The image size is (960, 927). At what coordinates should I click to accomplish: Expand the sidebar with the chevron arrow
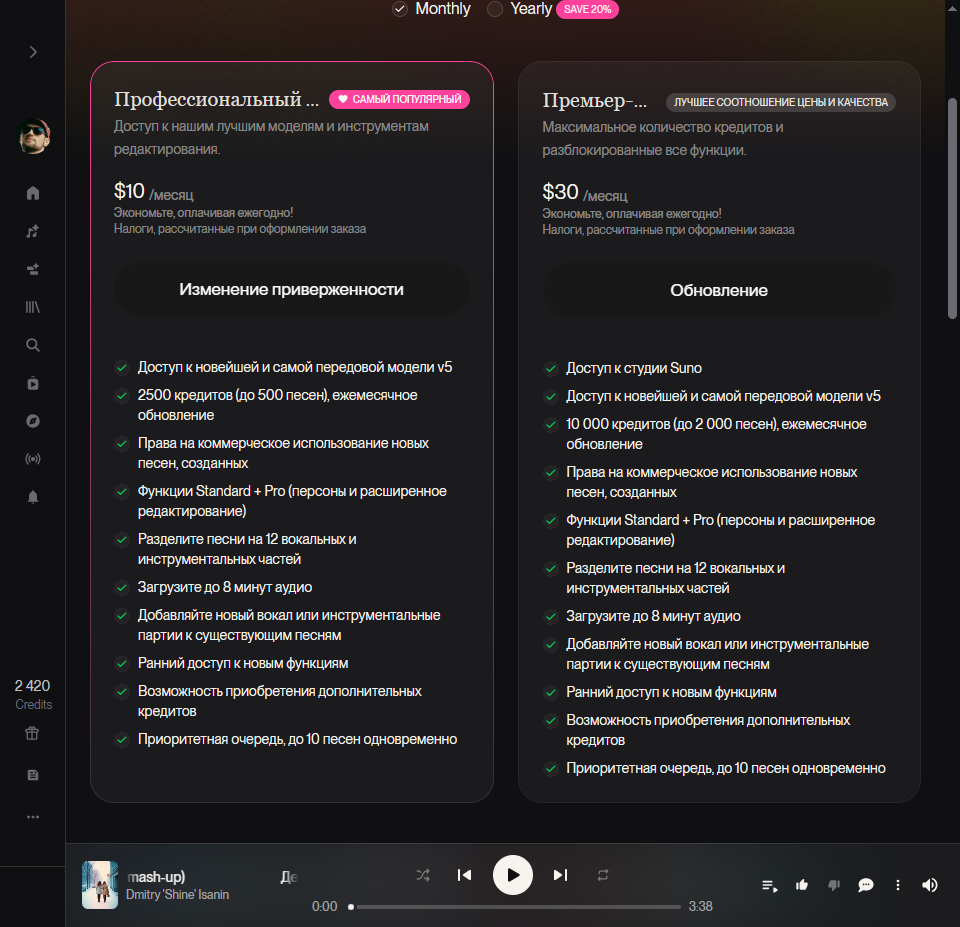pos(33,52)
